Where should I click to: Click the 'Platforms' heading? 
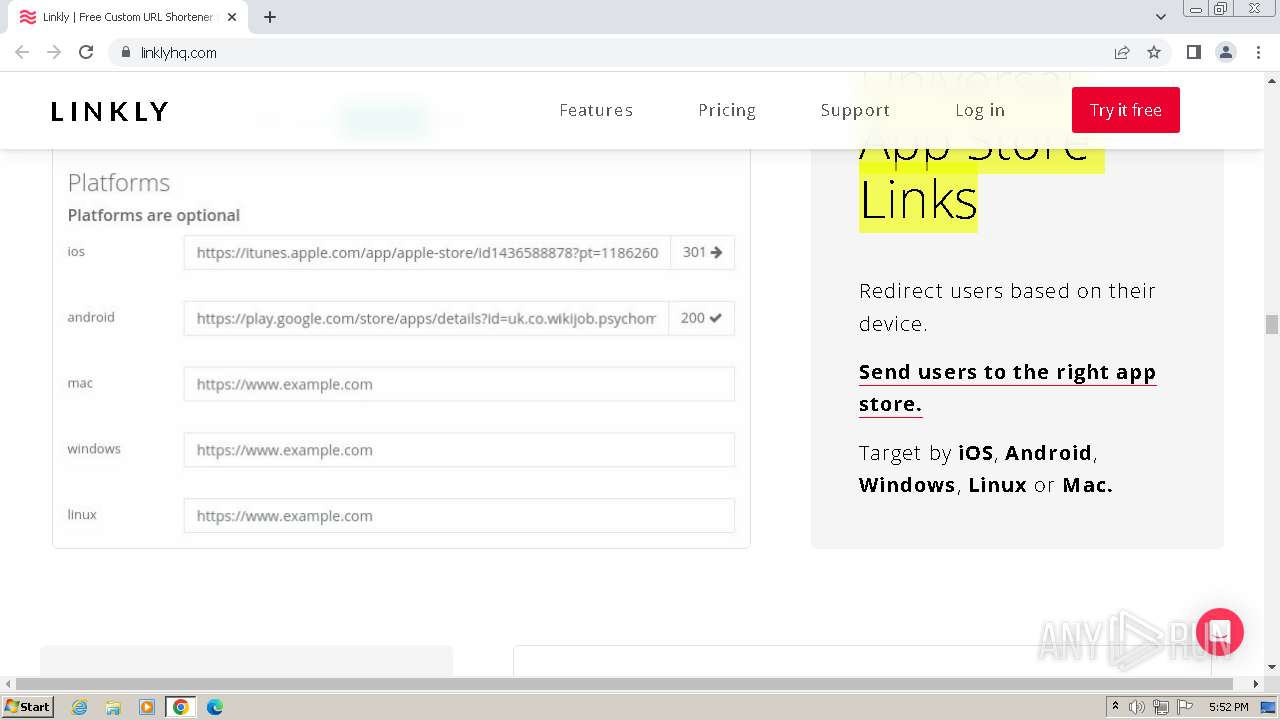click(119, 183)
